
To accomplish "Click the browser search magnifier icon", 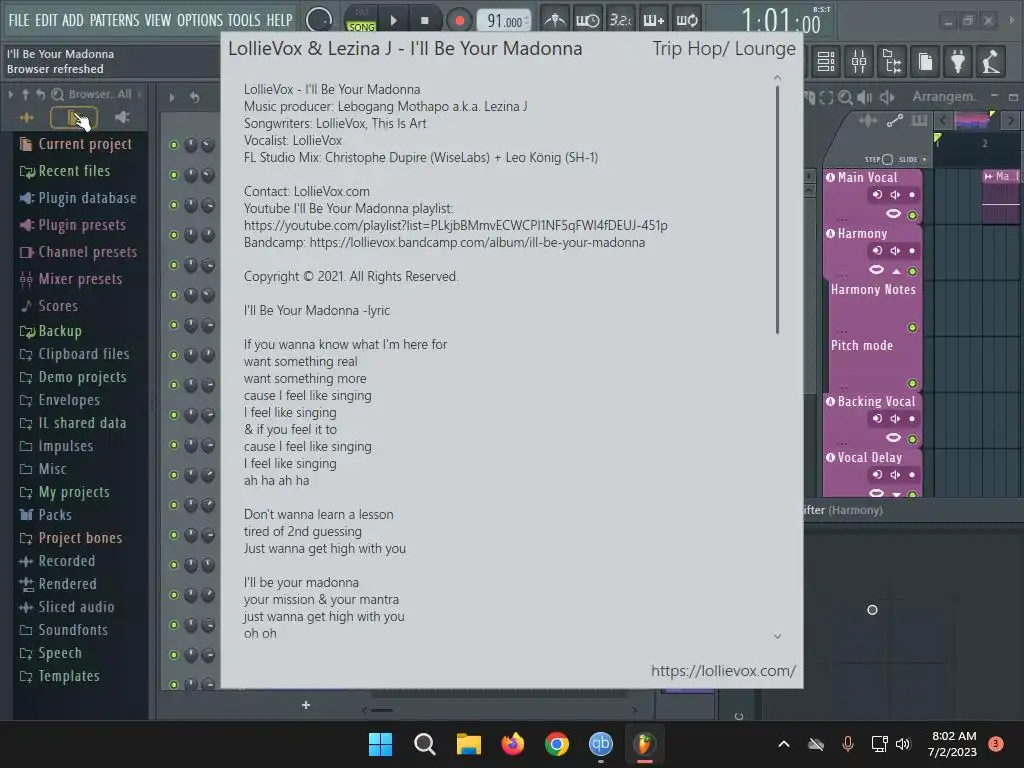I will 57,94.
